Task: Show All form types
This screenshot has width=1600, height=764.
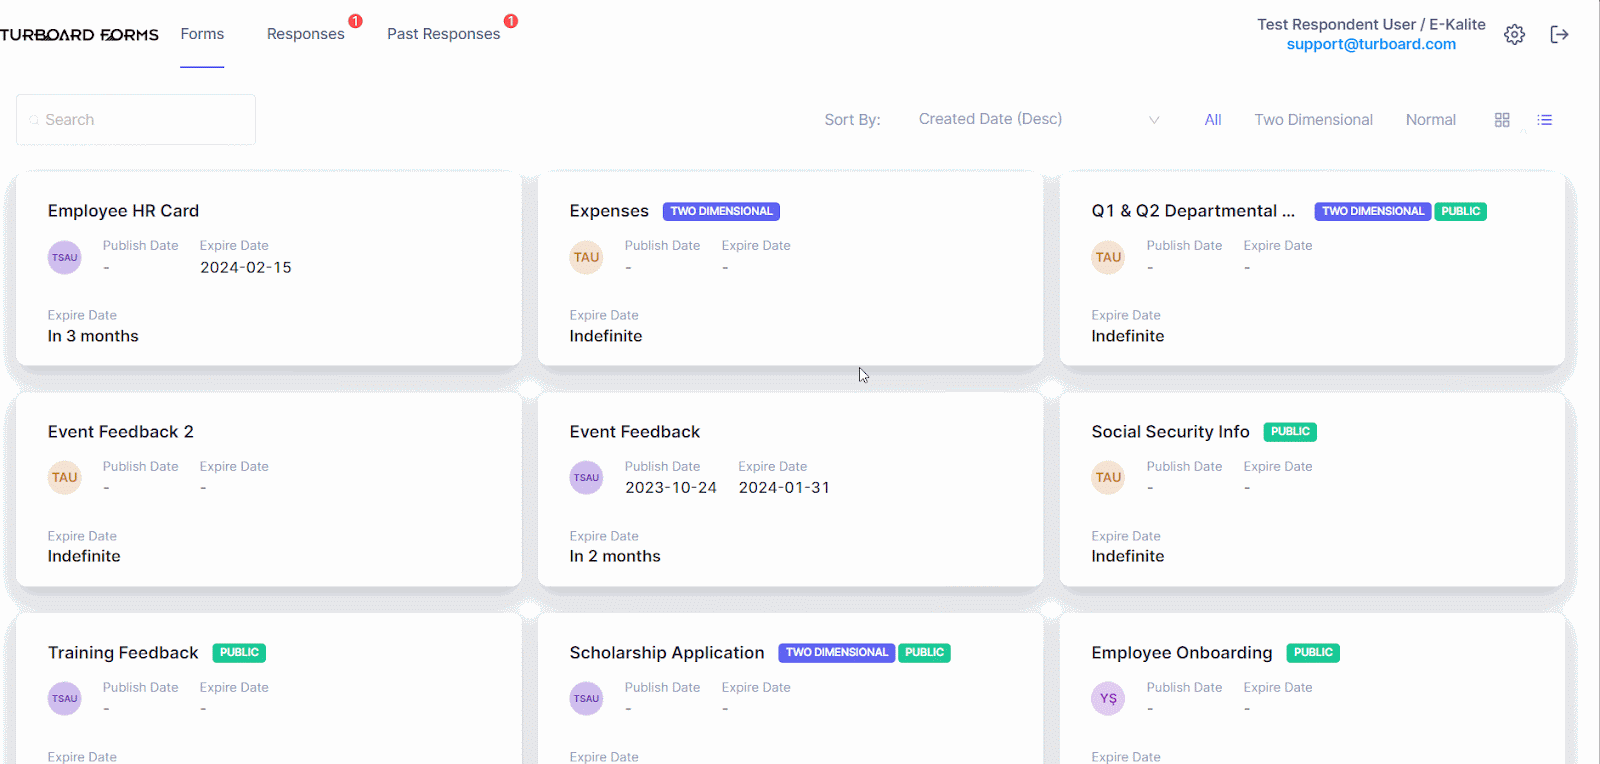Action: 1213,120
